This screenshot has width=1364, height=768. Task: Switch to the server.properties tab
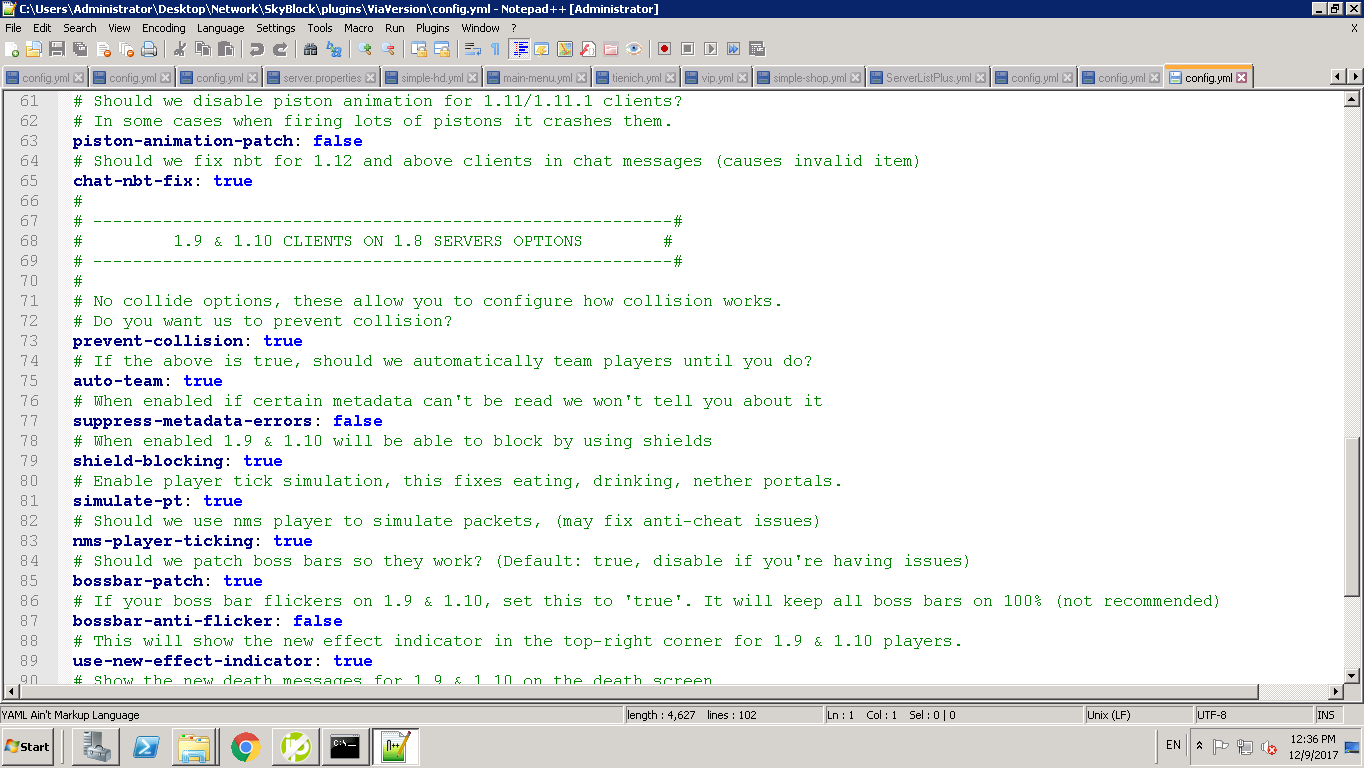pos(322,78)
